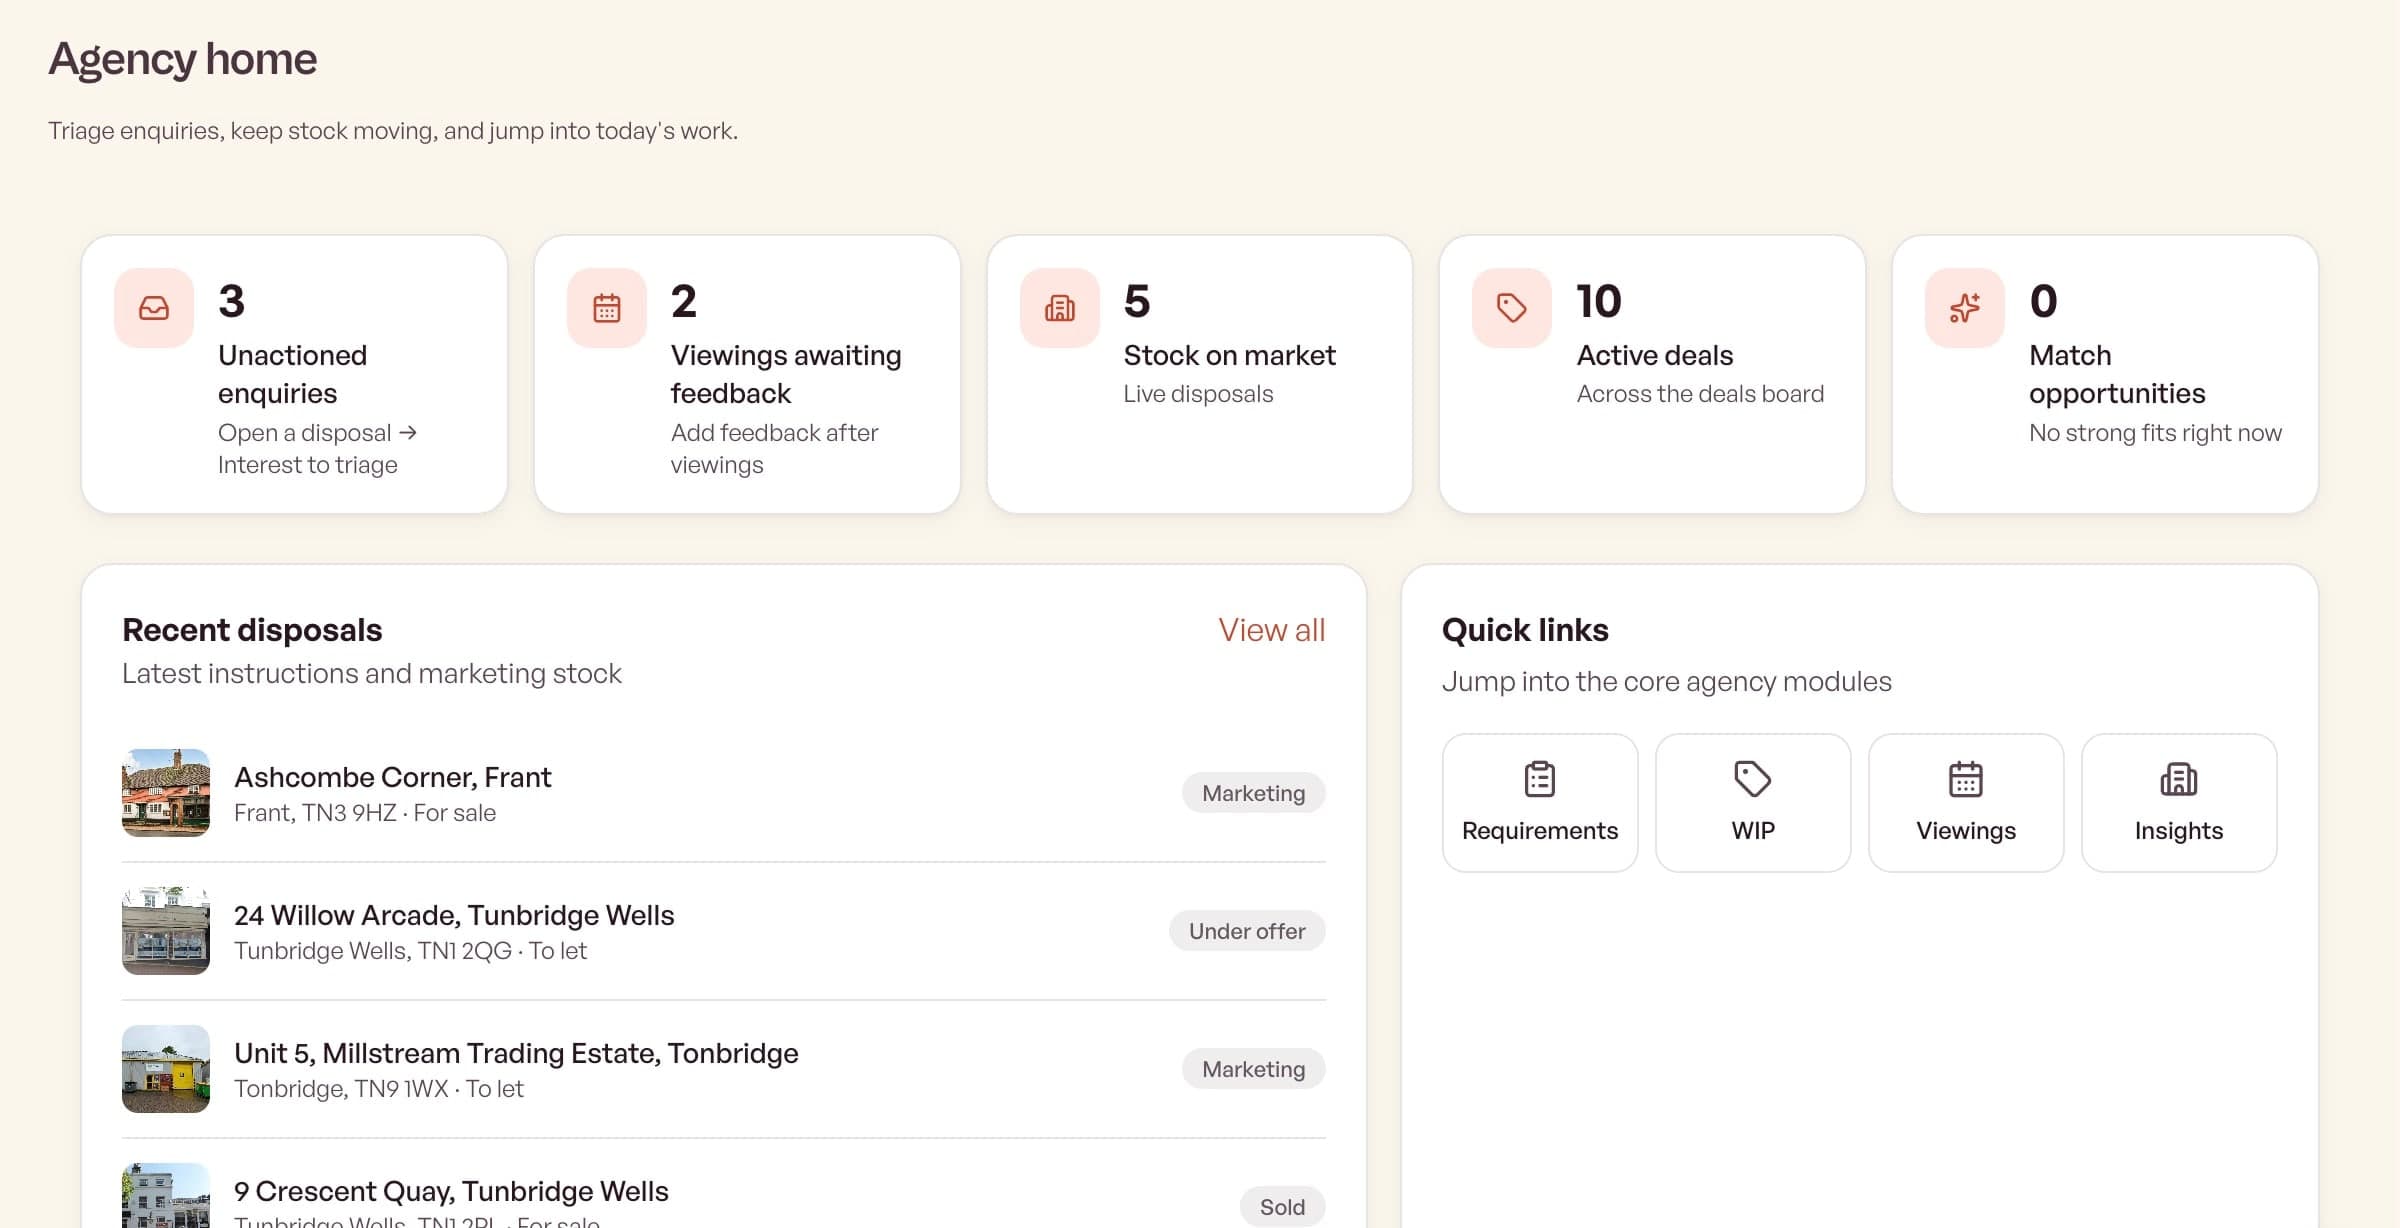
Task: Click the 9 Crescent Quay property thumbnail
Action: tap(166, 1196)
